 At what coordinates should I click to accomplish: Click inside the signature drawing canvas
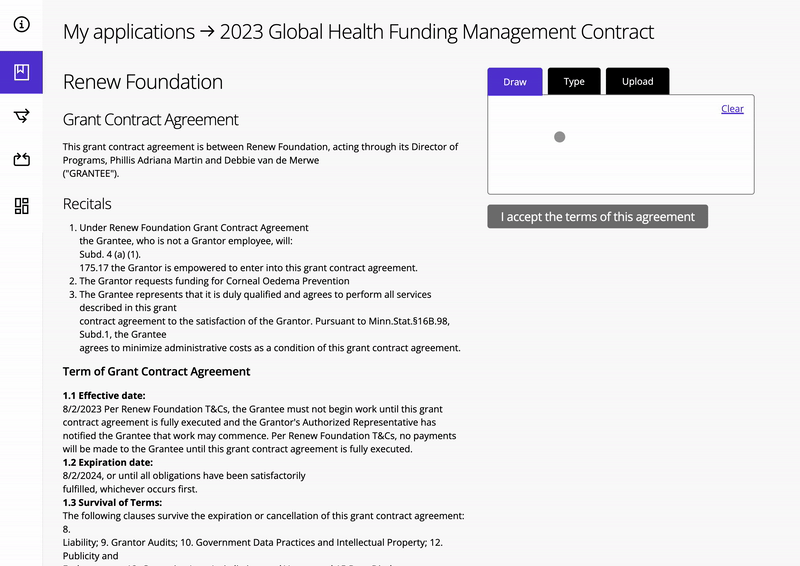pyautogui.click(x=620, y=144)
